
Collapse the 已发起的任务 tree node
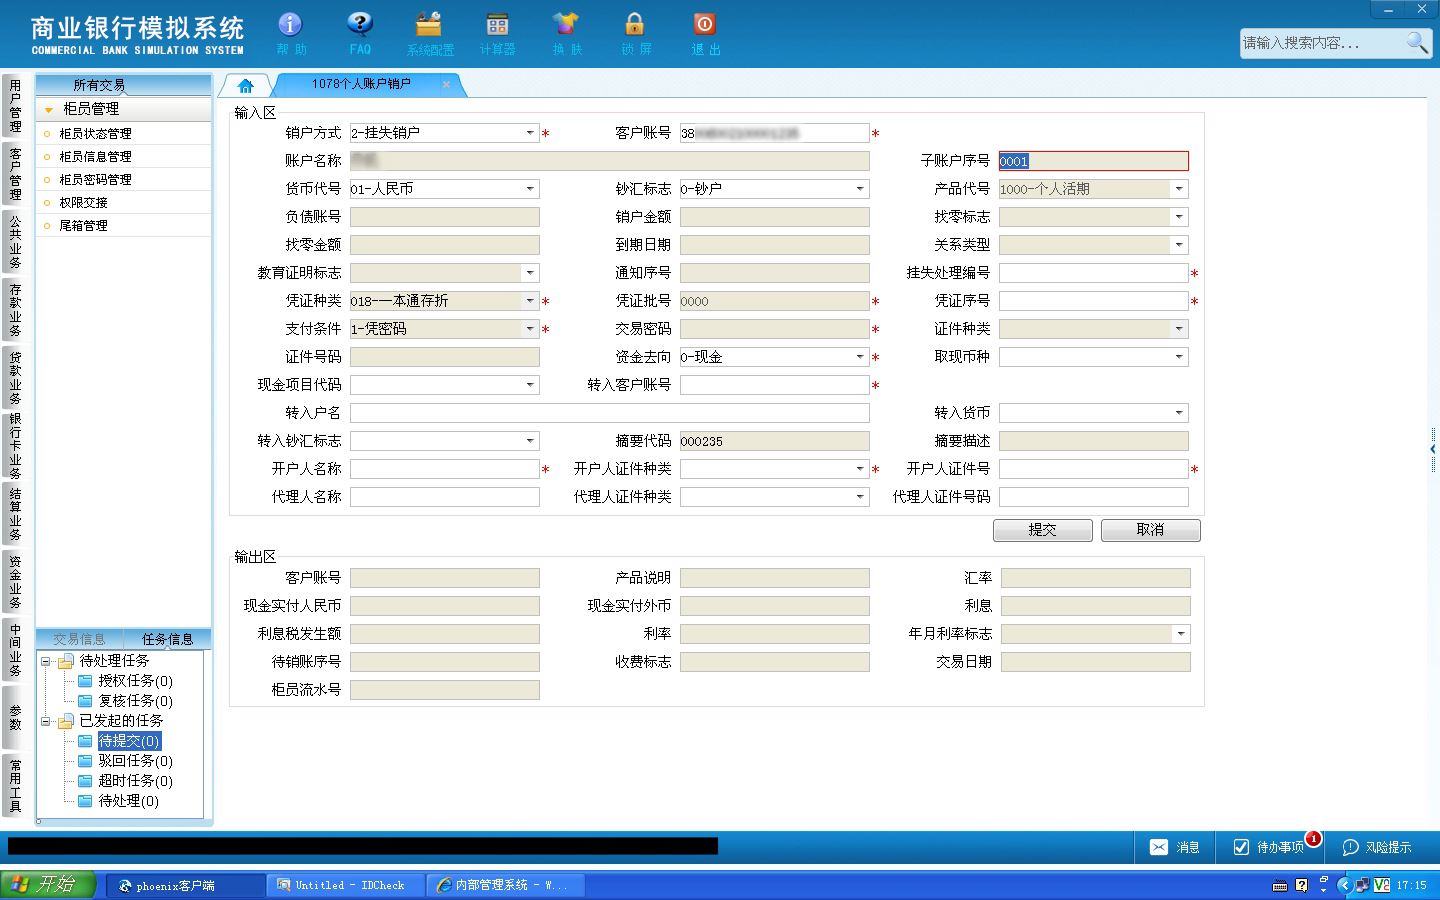[45, 721]
